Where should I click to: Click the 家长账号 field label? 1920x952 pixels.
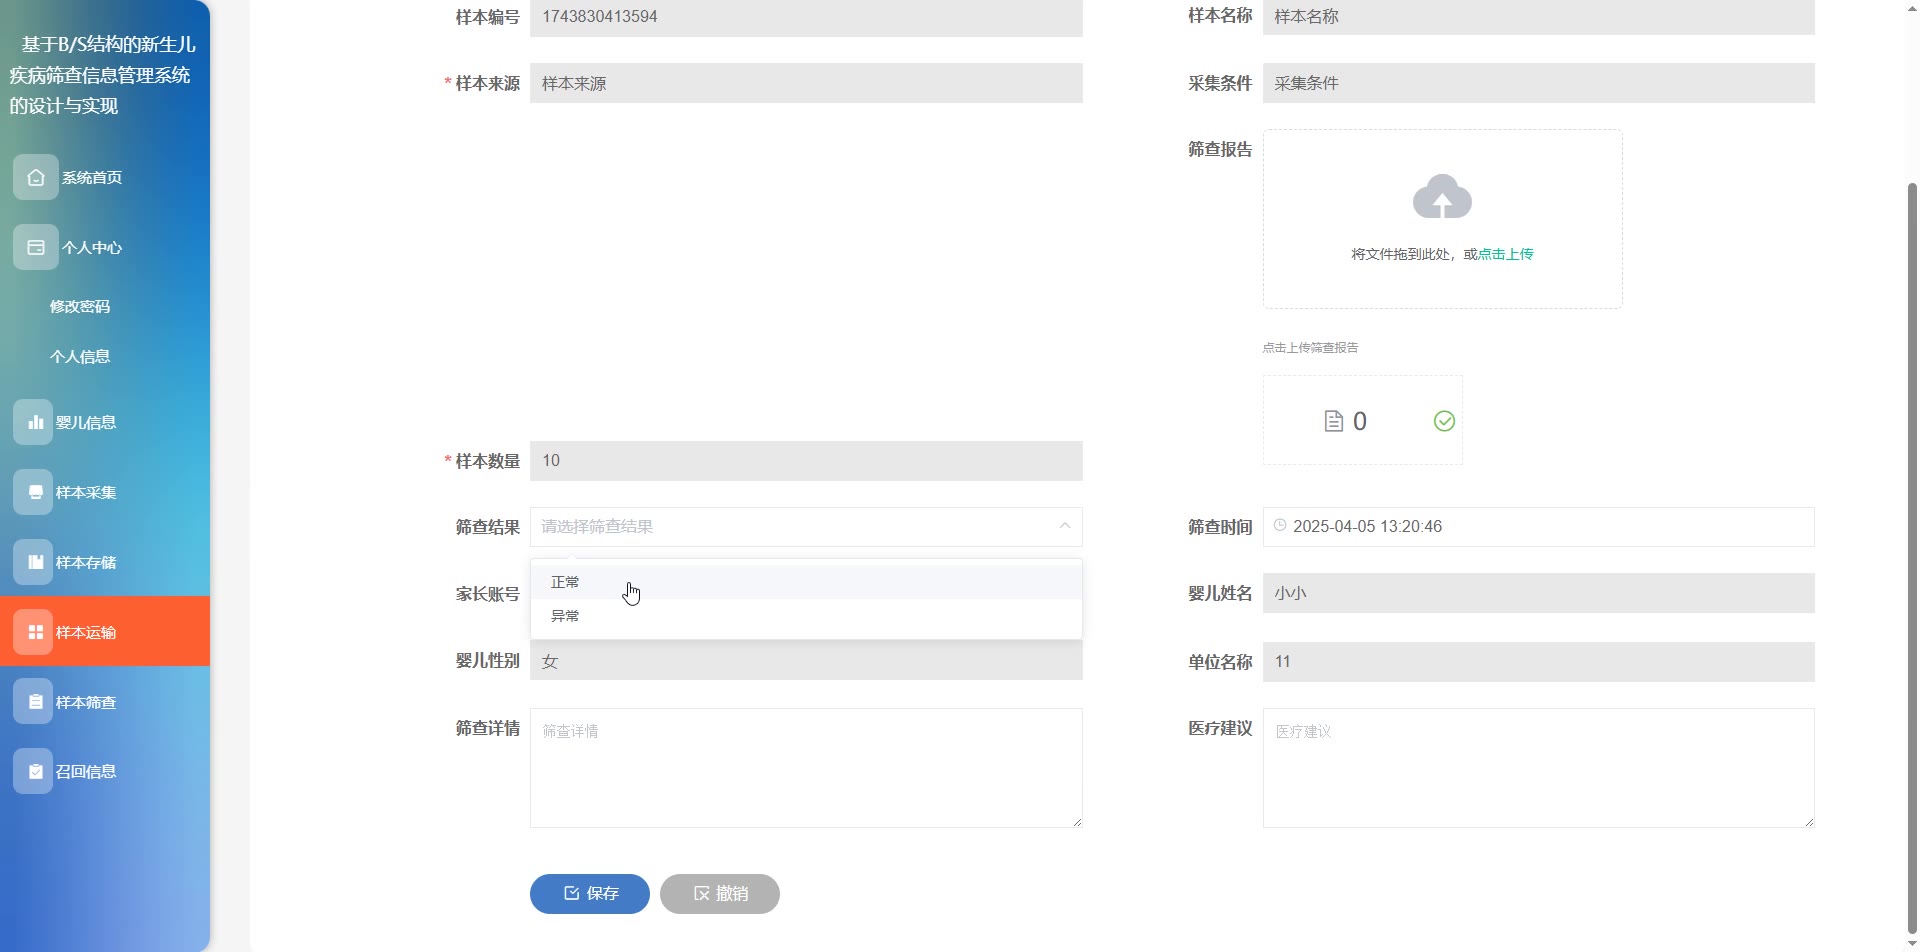(x=487, y=594)
